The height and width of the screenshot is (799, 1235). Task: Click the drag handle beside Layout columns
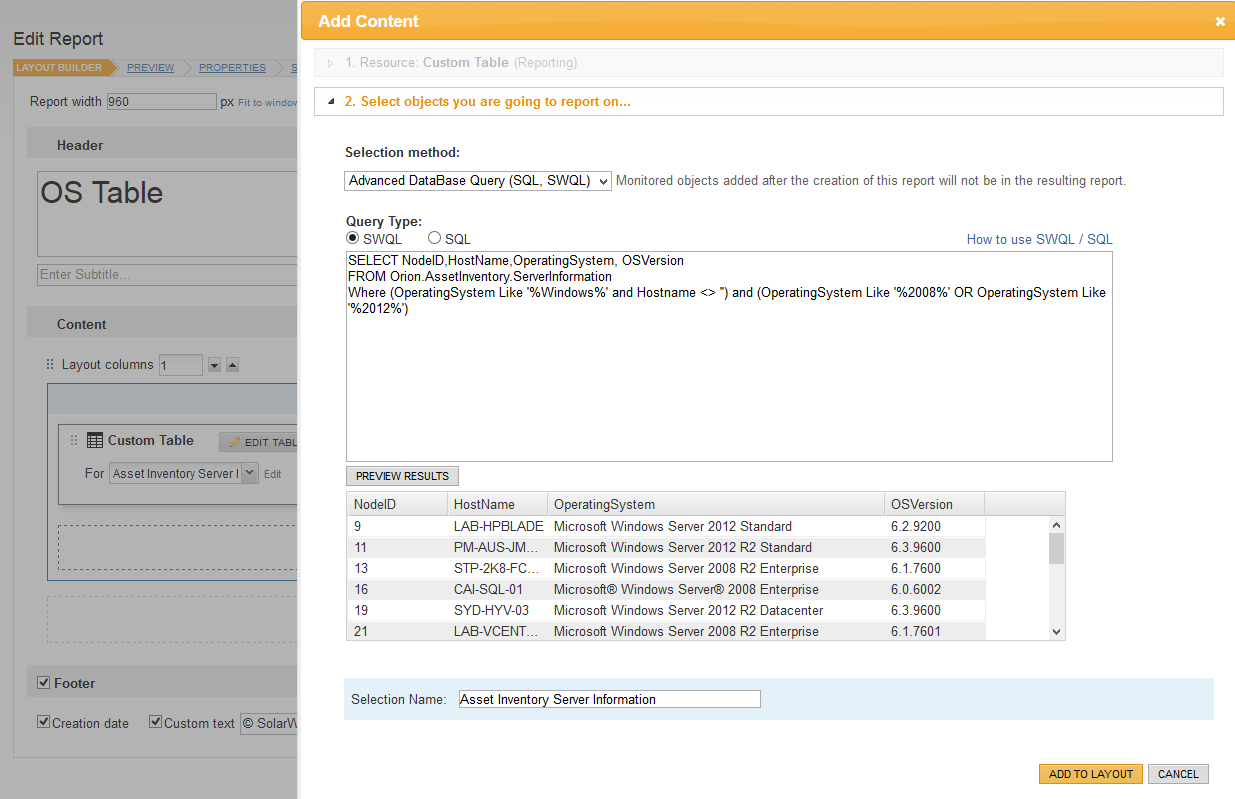point(50,365)
